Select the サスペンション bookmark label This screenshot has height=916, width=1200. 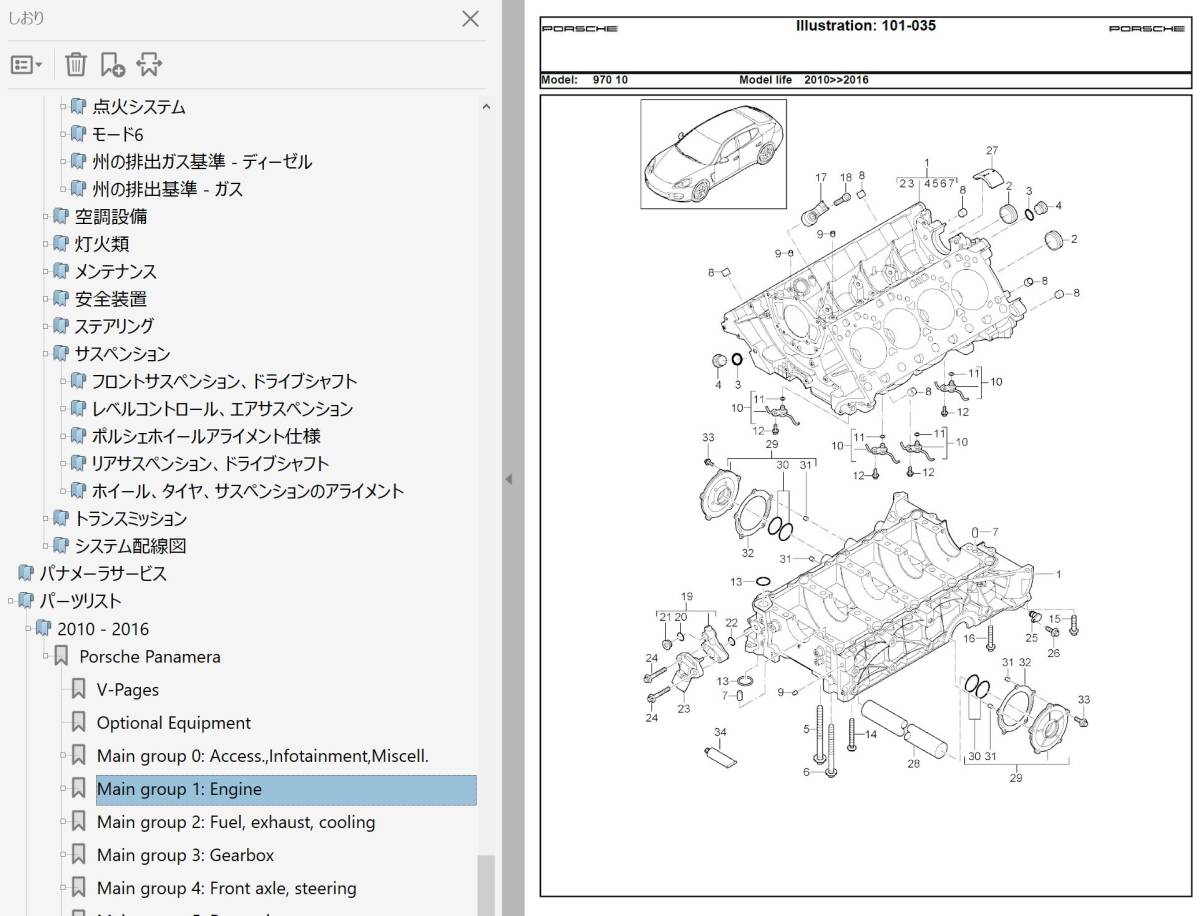(122, 354)
